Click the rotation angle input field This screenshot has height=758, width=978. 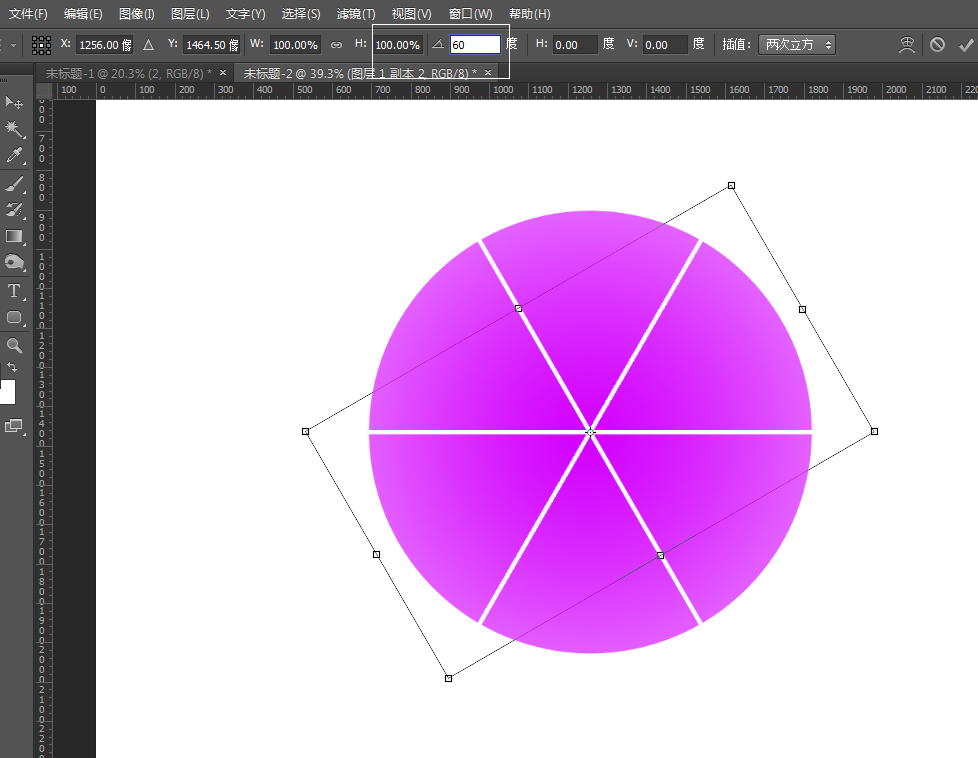[474, 45]
